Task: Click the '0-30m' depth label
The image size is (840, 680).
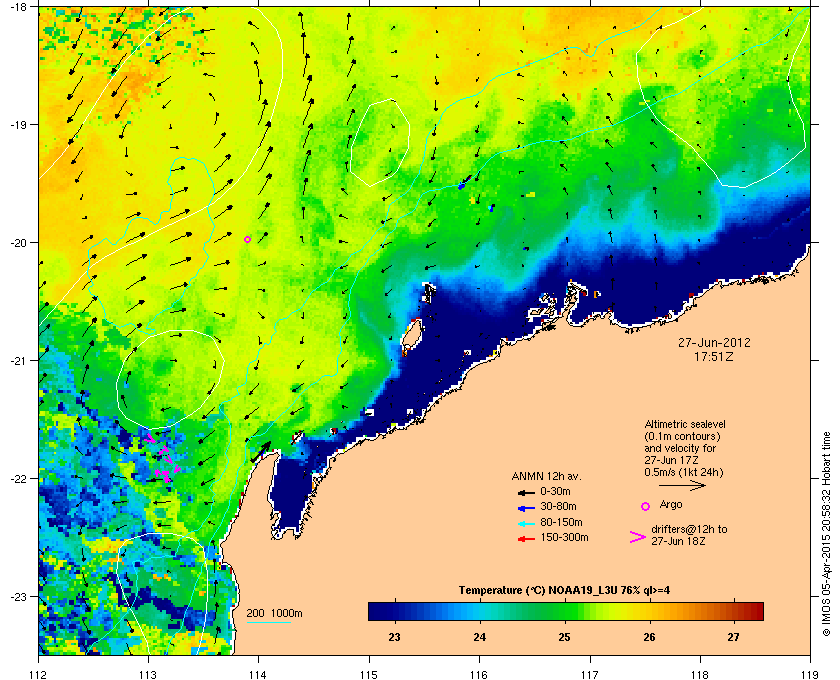Action: pos(555,491)
